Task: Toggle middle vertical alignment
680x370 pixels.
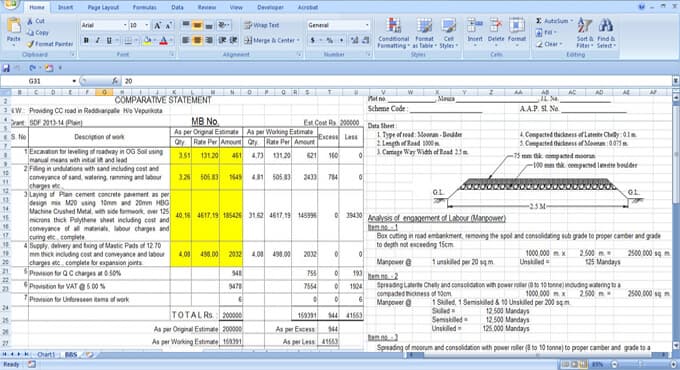Action: [x=197, y=25]
